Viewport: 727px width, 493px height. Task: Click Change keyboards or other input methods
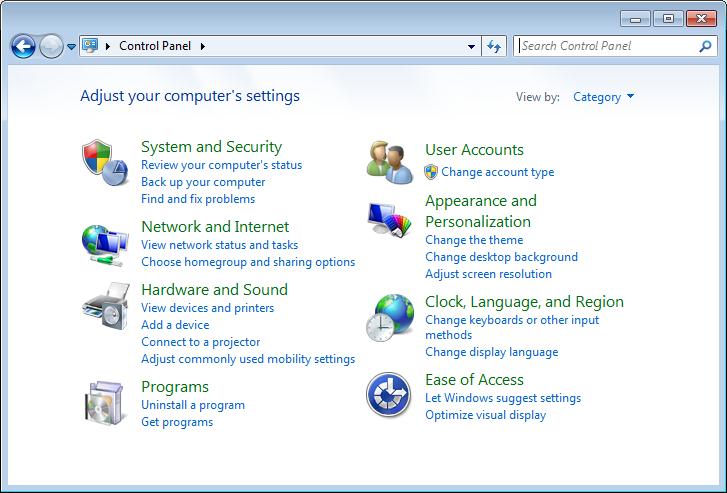point(512,327)
